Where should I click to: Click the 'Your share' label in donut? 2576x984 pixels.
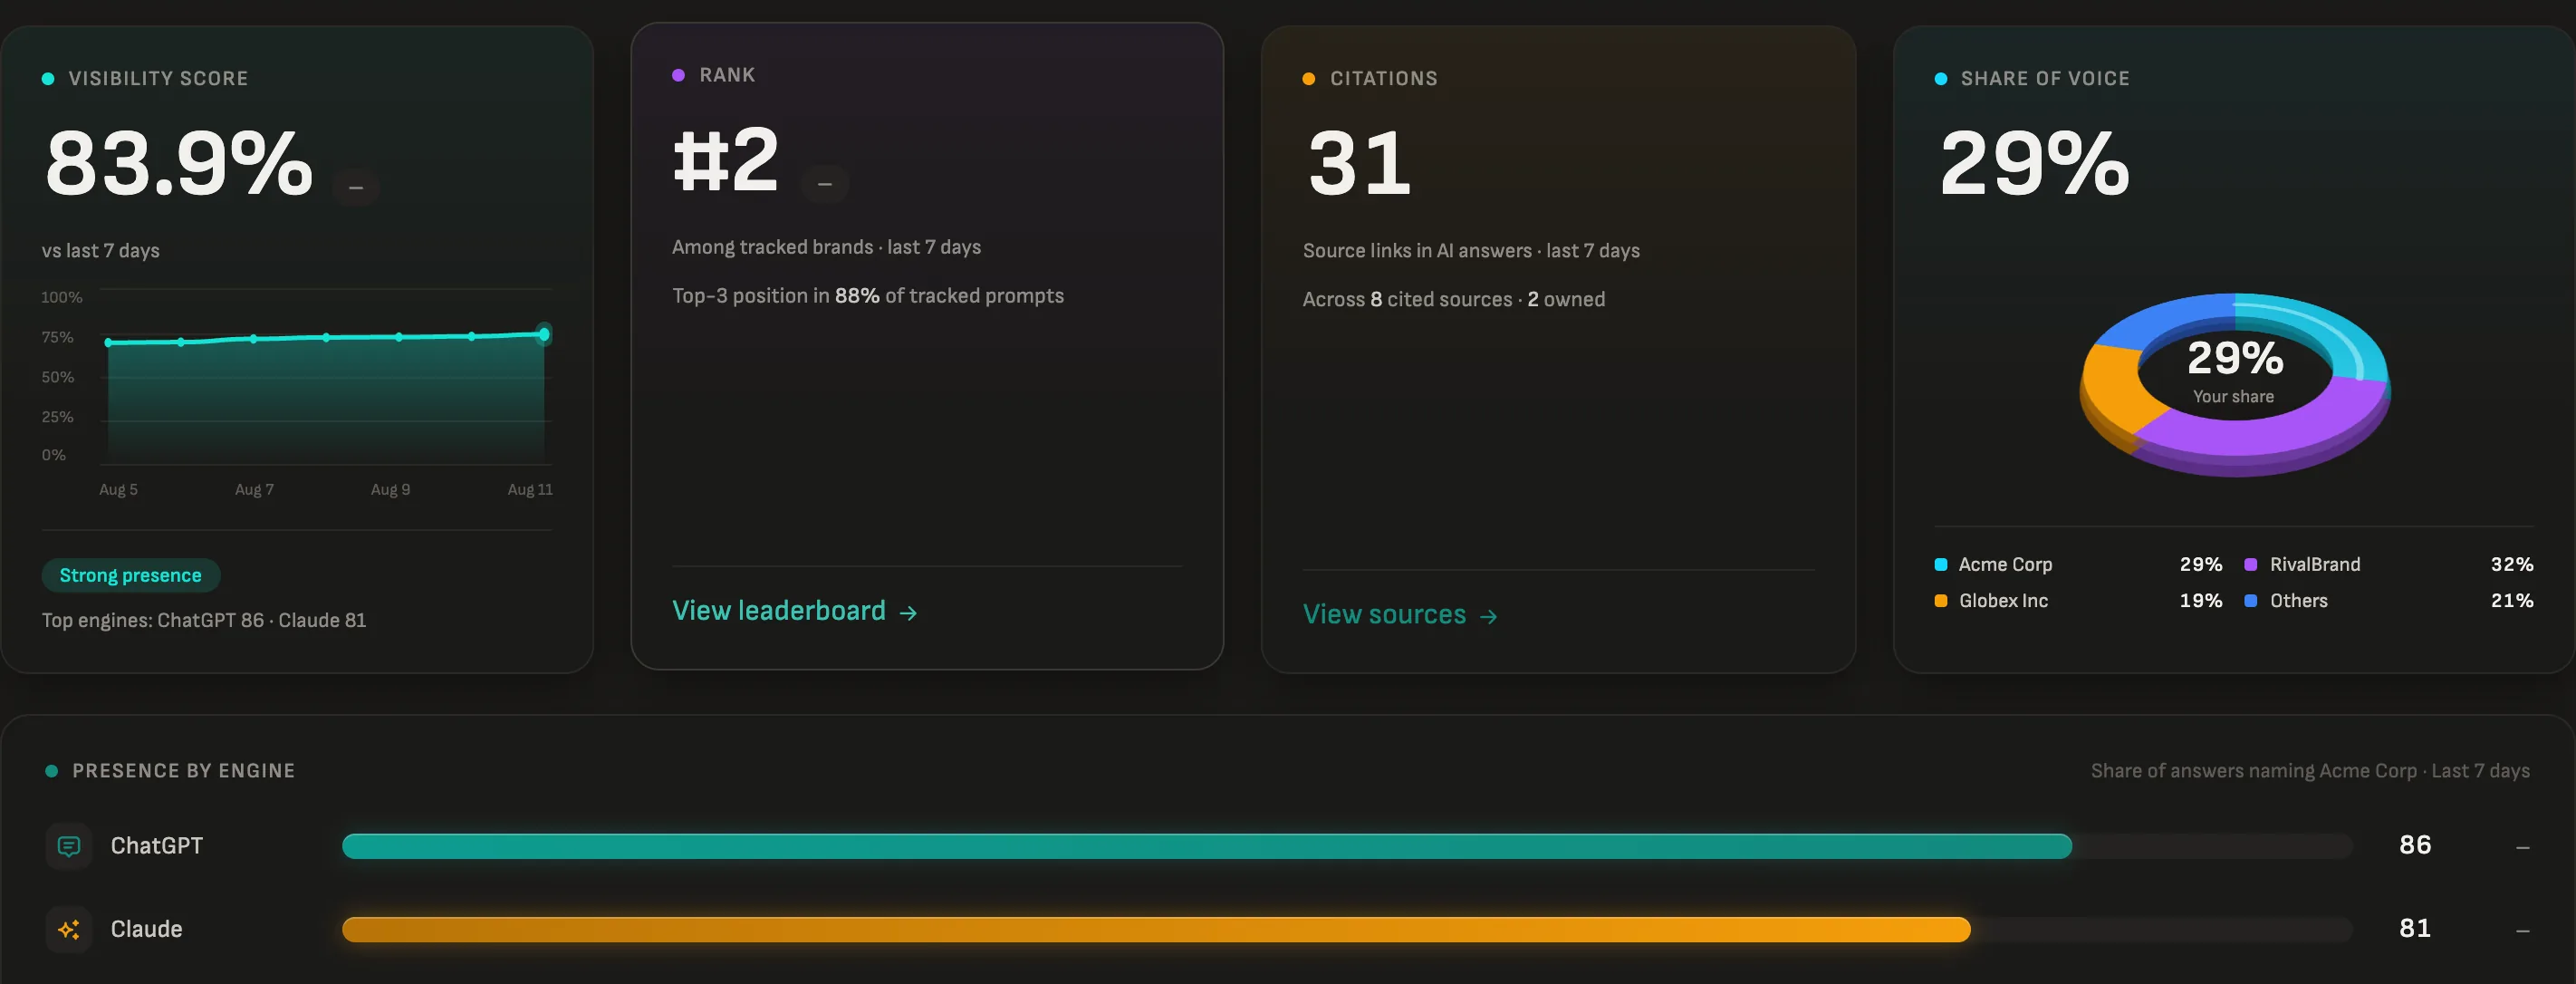2234,397
